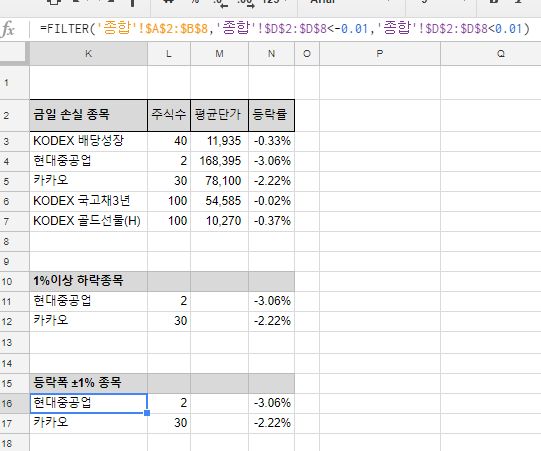
Task: Click the 54,585 cell
Action: (219, 201)
